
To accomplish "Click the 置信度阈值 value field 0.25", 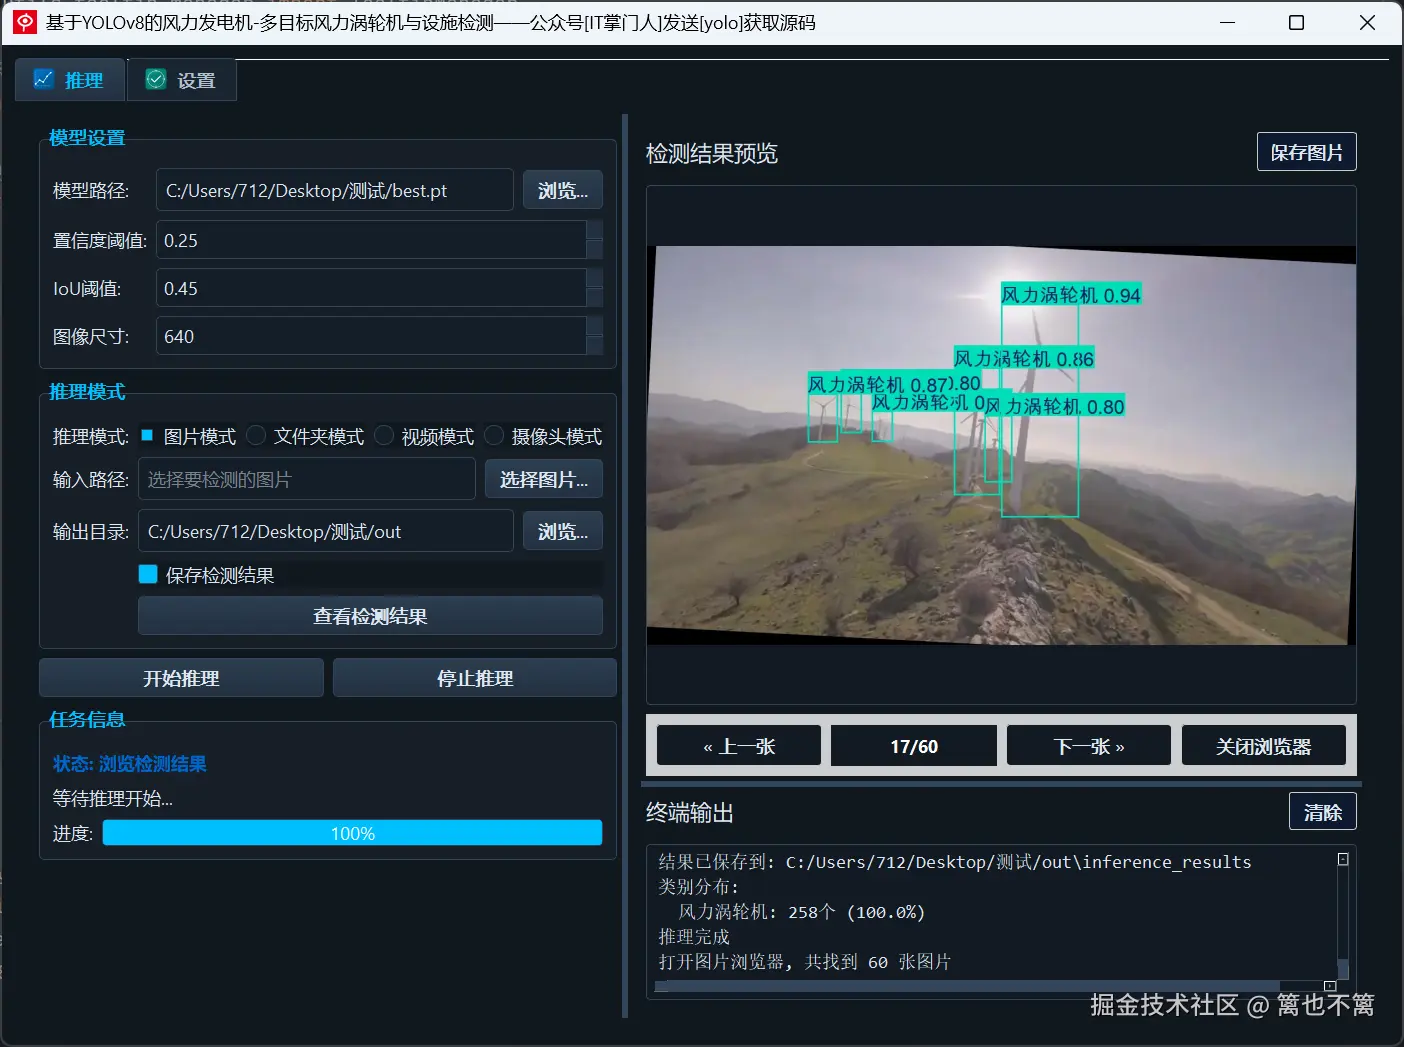I will point(371,240).
